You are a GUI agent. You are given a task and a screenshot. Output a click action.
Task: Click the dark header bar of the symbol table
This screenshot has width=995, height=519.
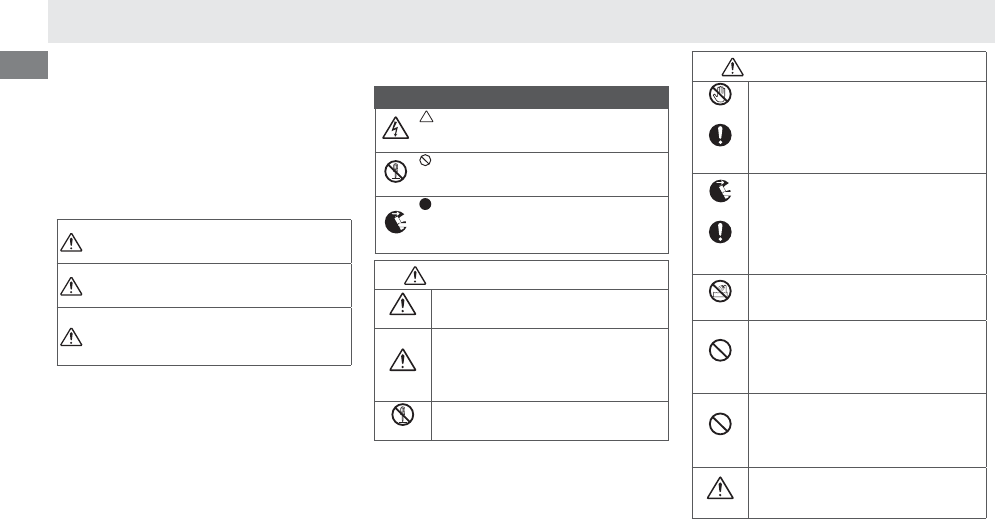(x=521, y=97)
